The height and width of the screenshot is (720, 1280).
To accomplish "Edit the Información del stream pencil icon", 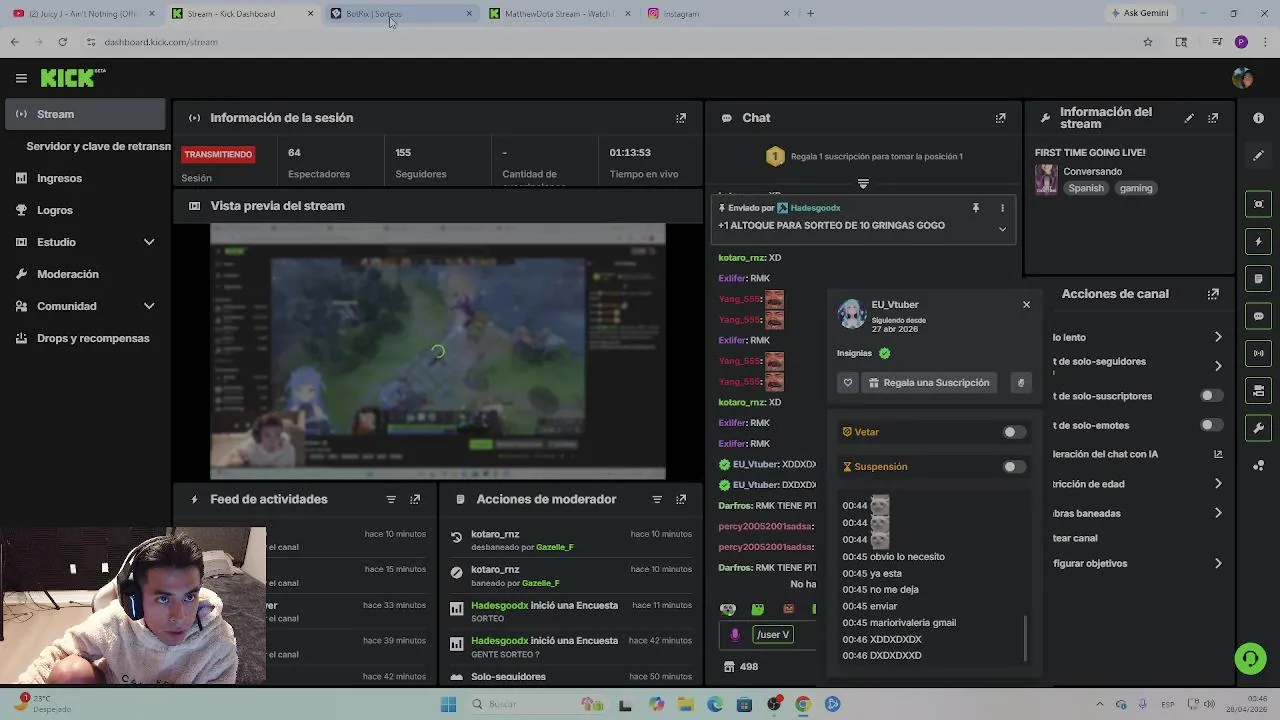I will pyautogui.click(x=1189, y=118).
